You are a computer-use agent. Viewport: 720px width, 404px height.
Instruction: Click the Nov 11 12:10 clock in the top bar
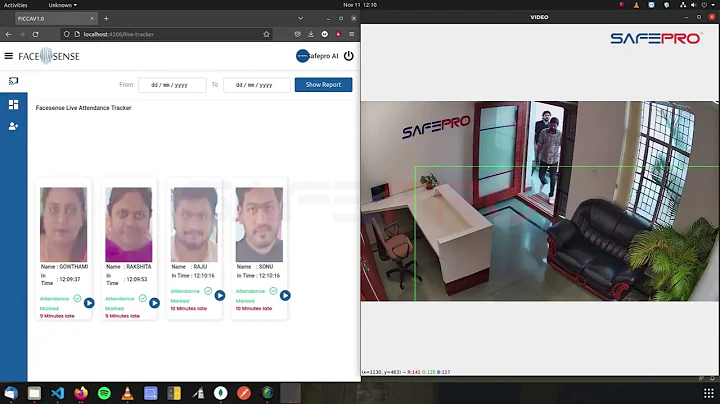pos(360,5)
